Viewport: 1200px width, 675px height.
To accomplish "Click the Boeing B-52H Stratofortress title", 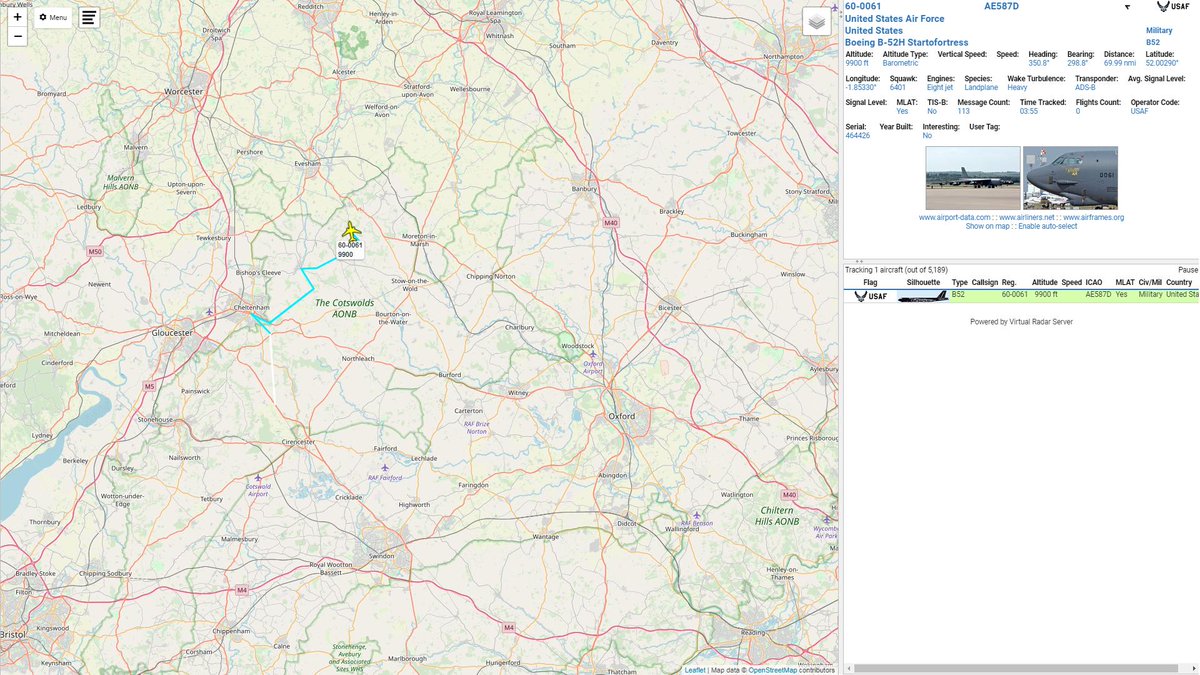I will click(907, 42).
